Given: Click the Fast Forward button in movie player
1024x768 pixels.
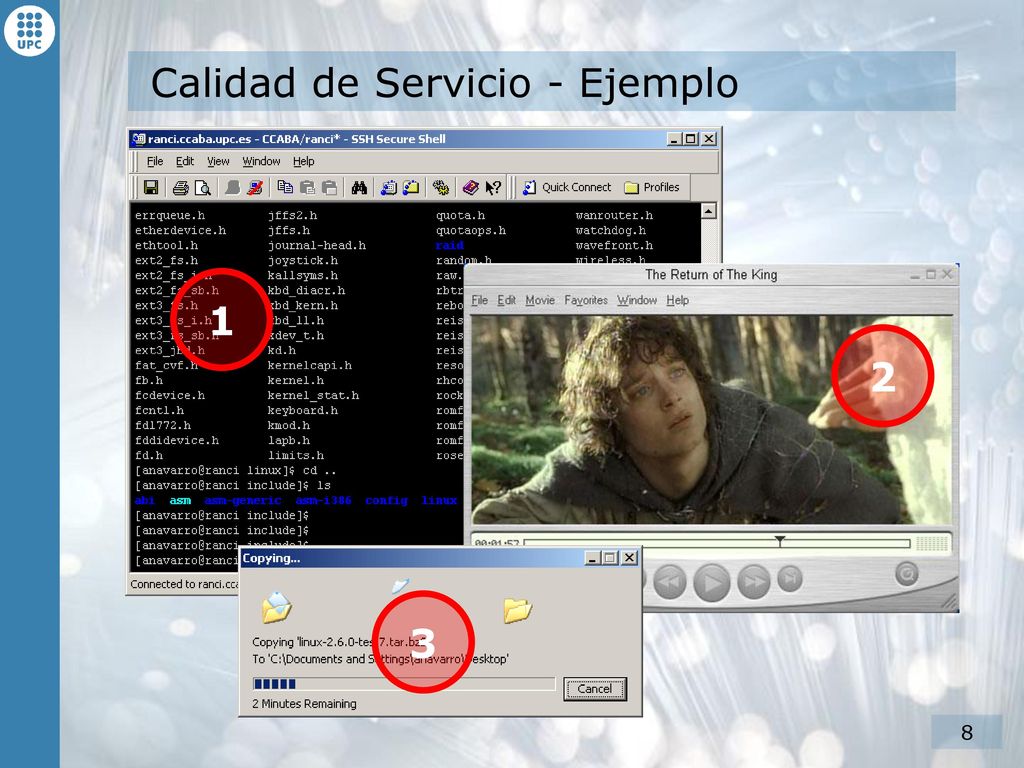Looking at the screenshot, I should point(754,581).
